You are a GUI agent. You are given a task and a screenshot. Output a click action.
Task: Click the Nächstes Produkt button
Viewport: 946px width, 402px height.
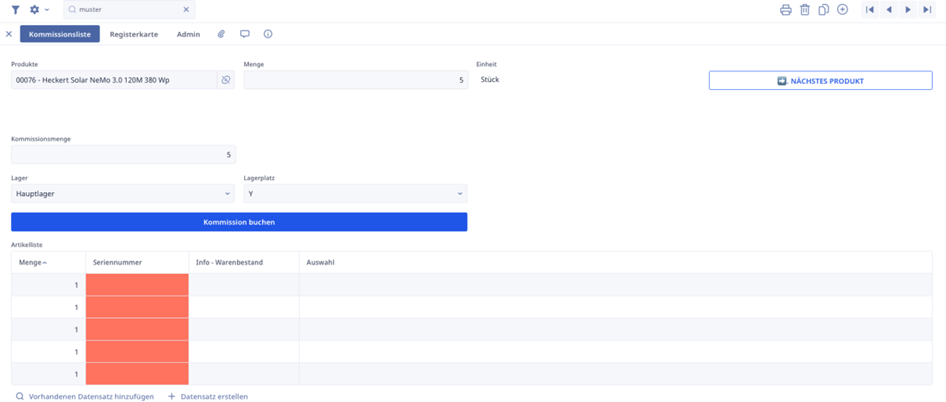[820, 81]
